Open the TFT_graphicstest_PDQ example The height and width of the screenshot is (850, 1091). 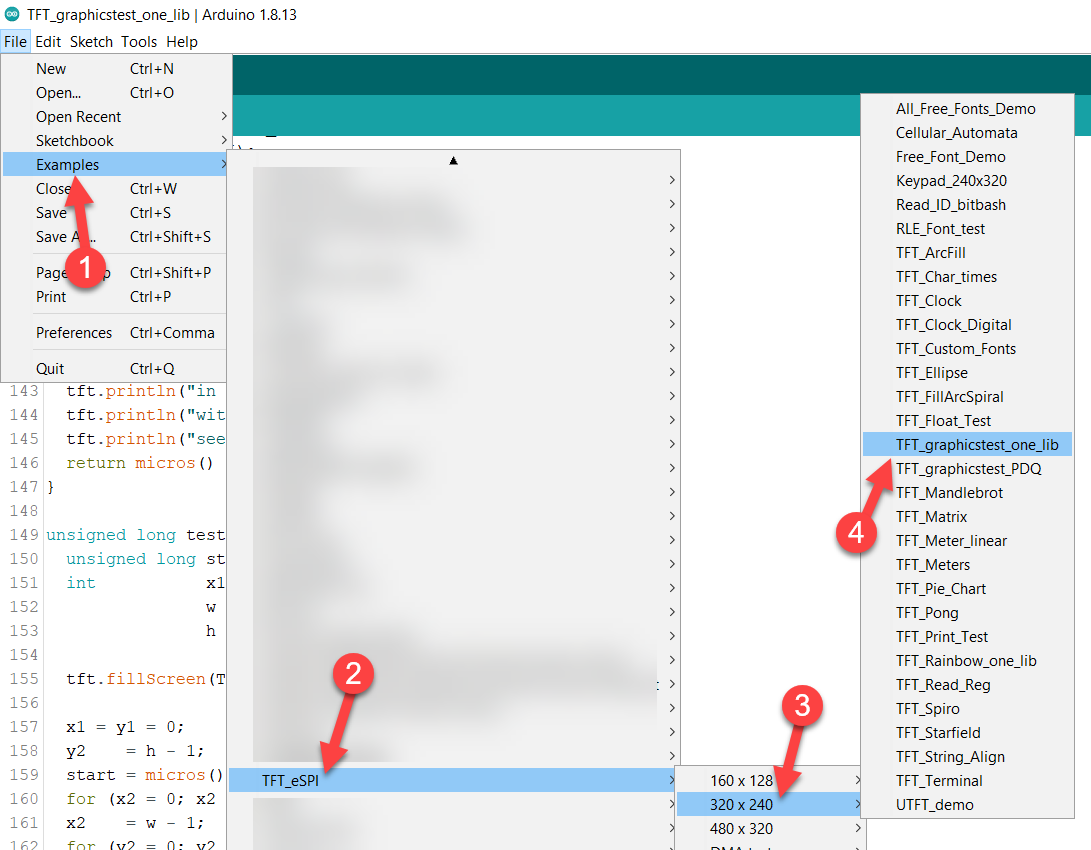967,469
